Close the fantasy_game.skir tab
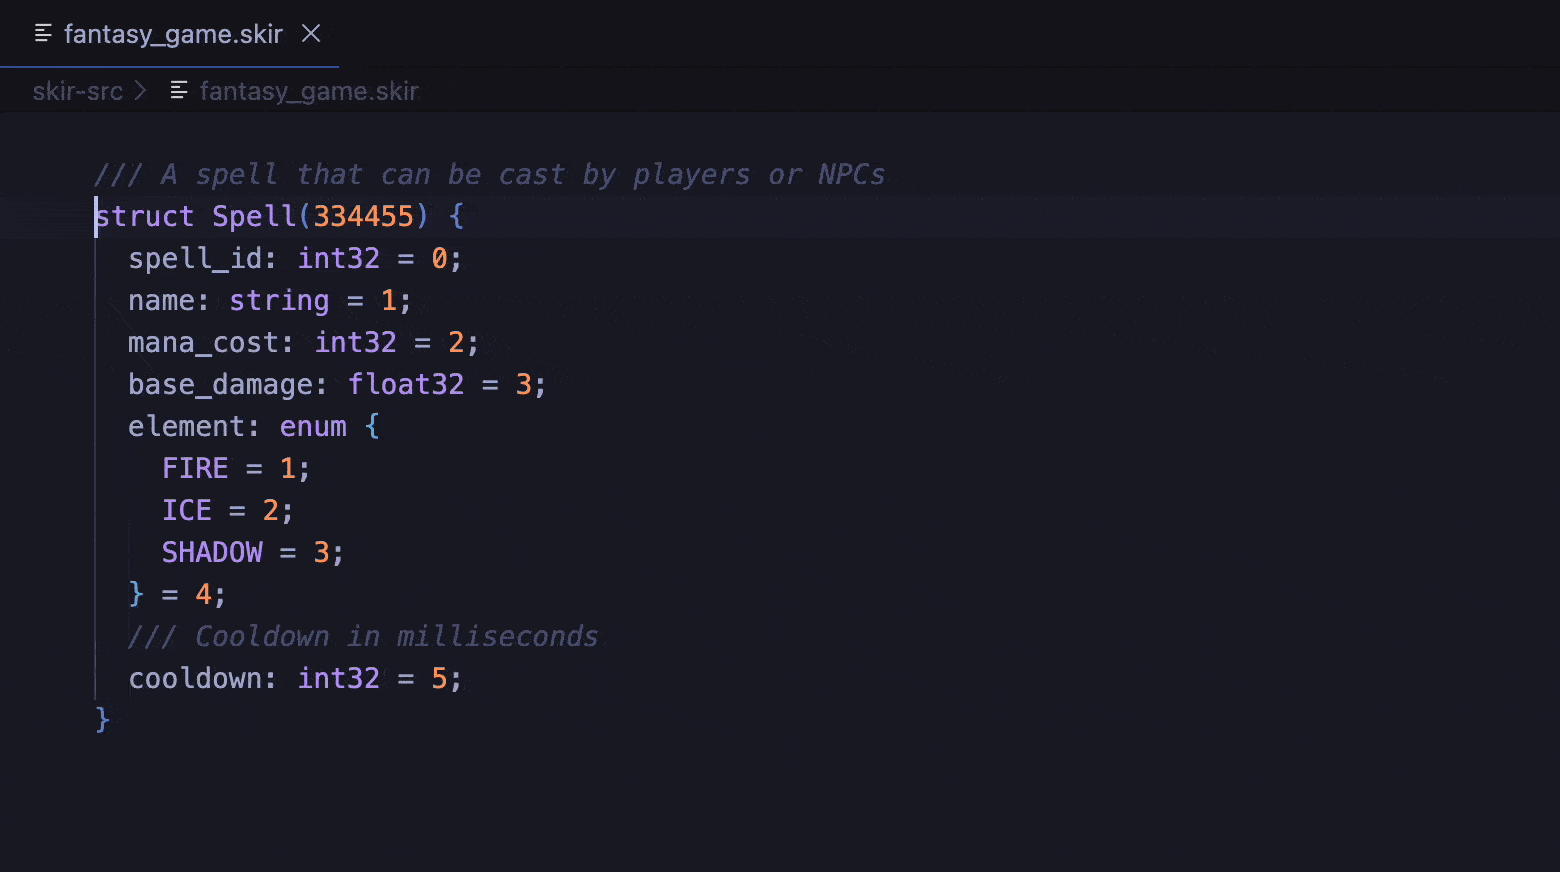1560x872 pixels. coord(311,34)
